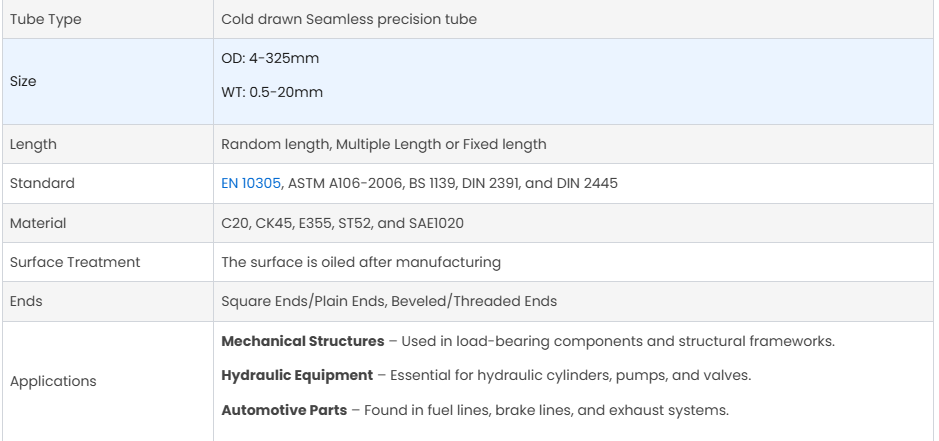Click the Length row label
Image resolution: width=939 pixels, height=441 pixels.
(32, 144)
